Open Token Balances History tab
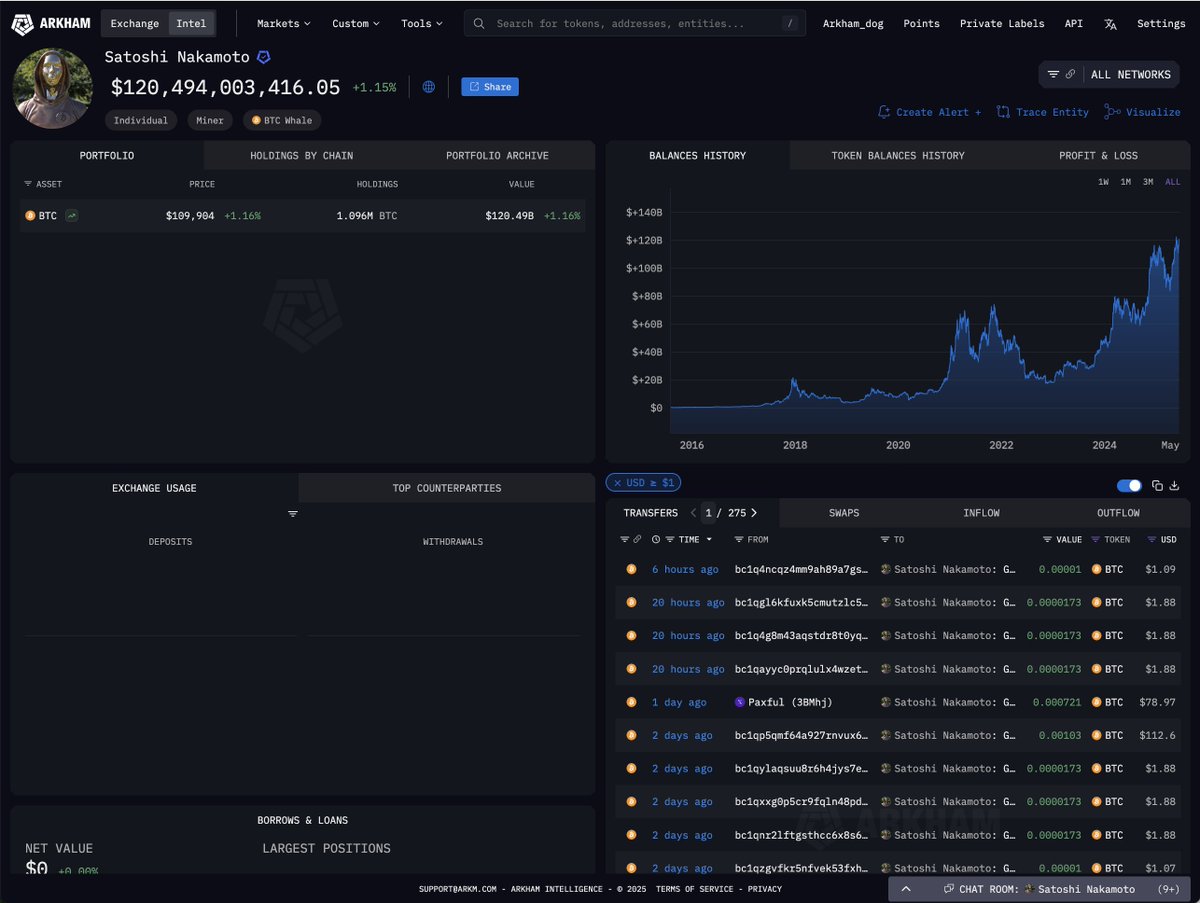This screenshot has height=903, width=1200. pos(898,155)
